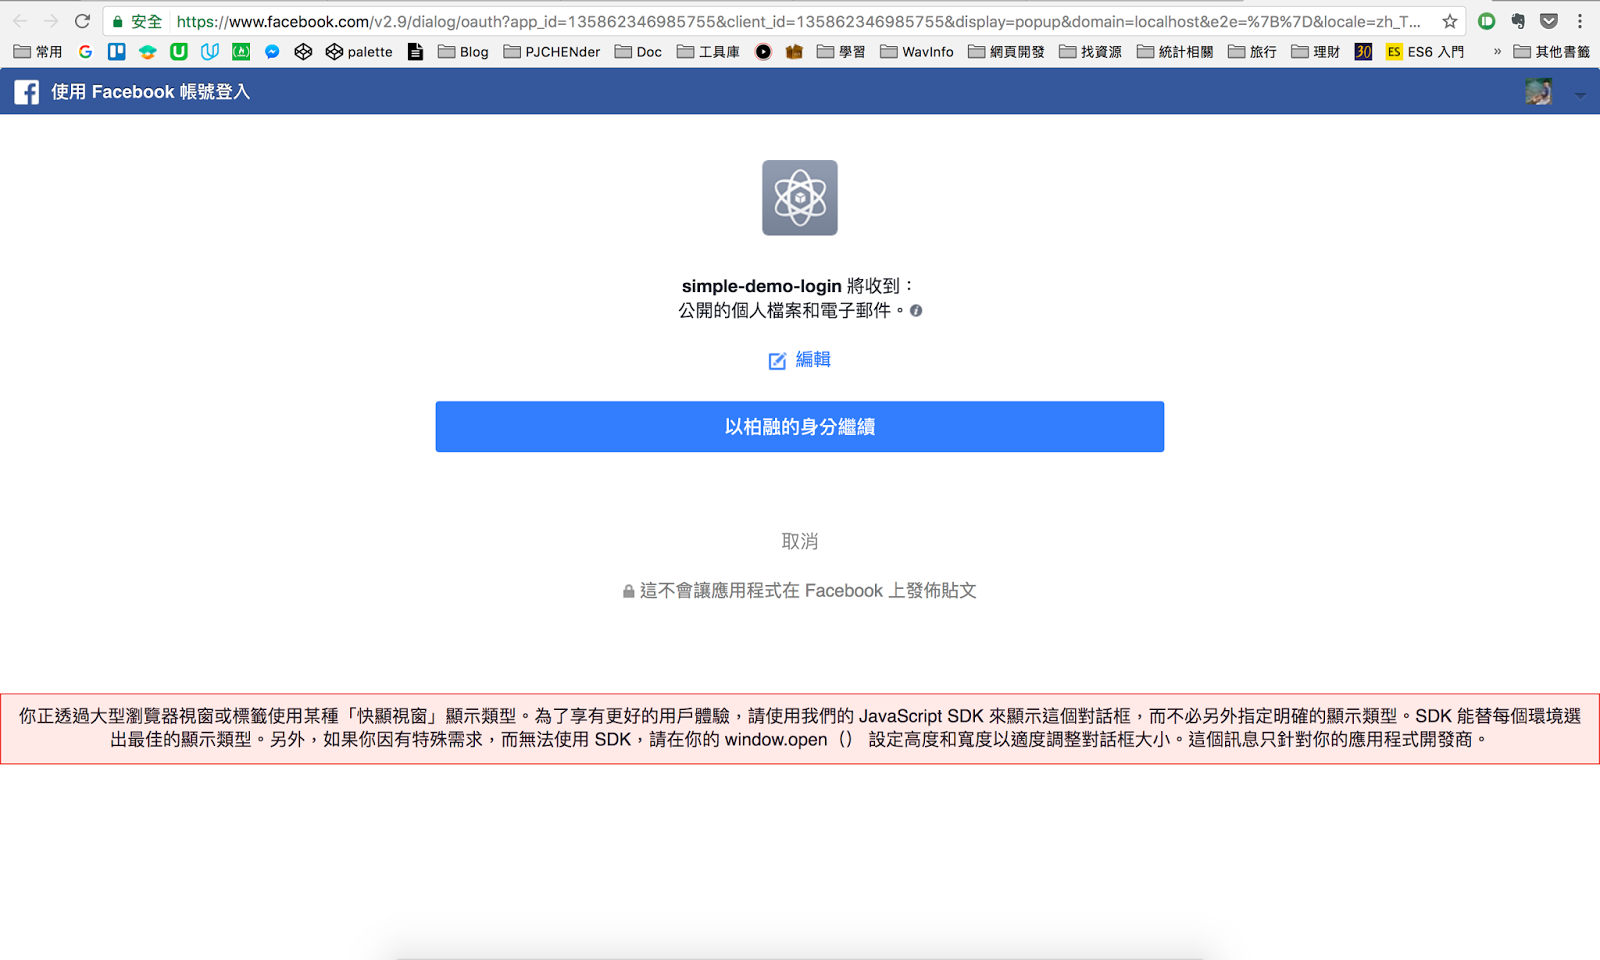Screen dimensions: 1600x960
Task: Open the black circle play bookmark icon
Action: pyautogui.click(x=763, y=51)
